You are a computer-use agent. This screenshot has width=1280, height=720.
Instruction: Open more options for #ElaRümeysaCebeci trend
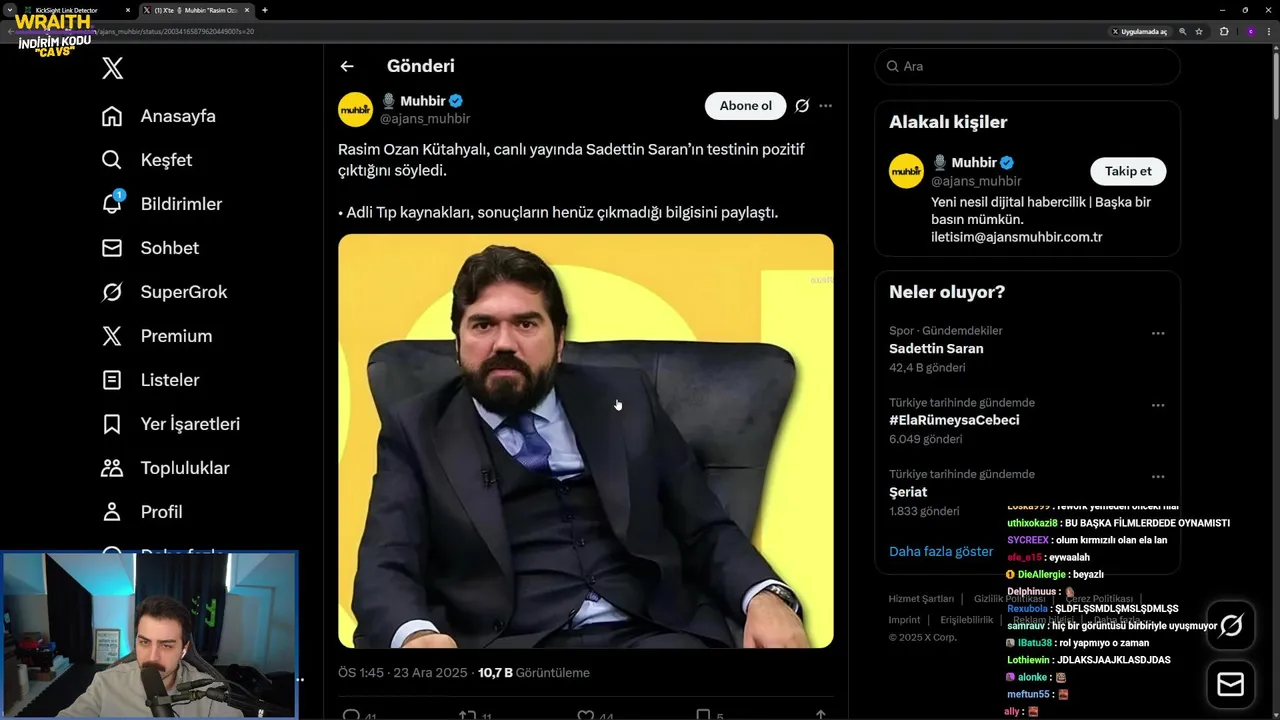(1158, 405)
